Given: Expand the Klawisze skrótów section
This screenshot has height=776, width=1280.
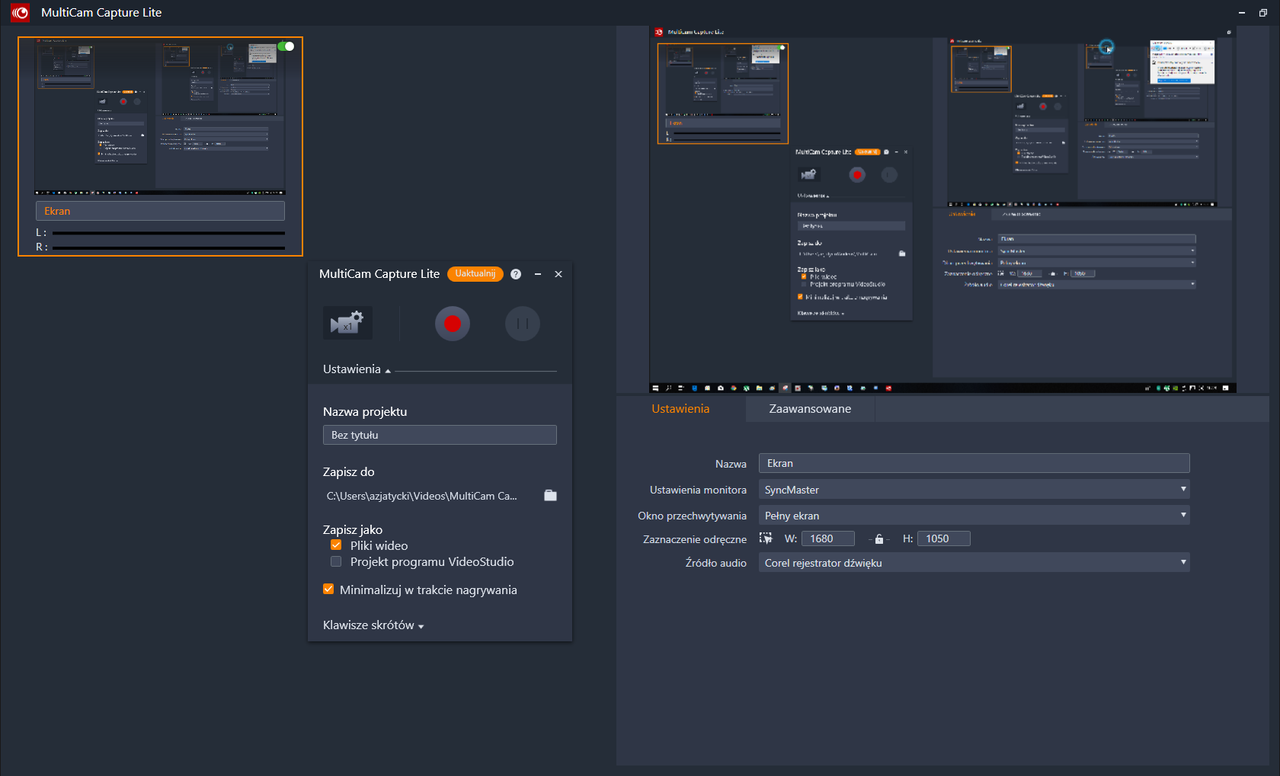Looking at the screenshot, I should point(374,625).
